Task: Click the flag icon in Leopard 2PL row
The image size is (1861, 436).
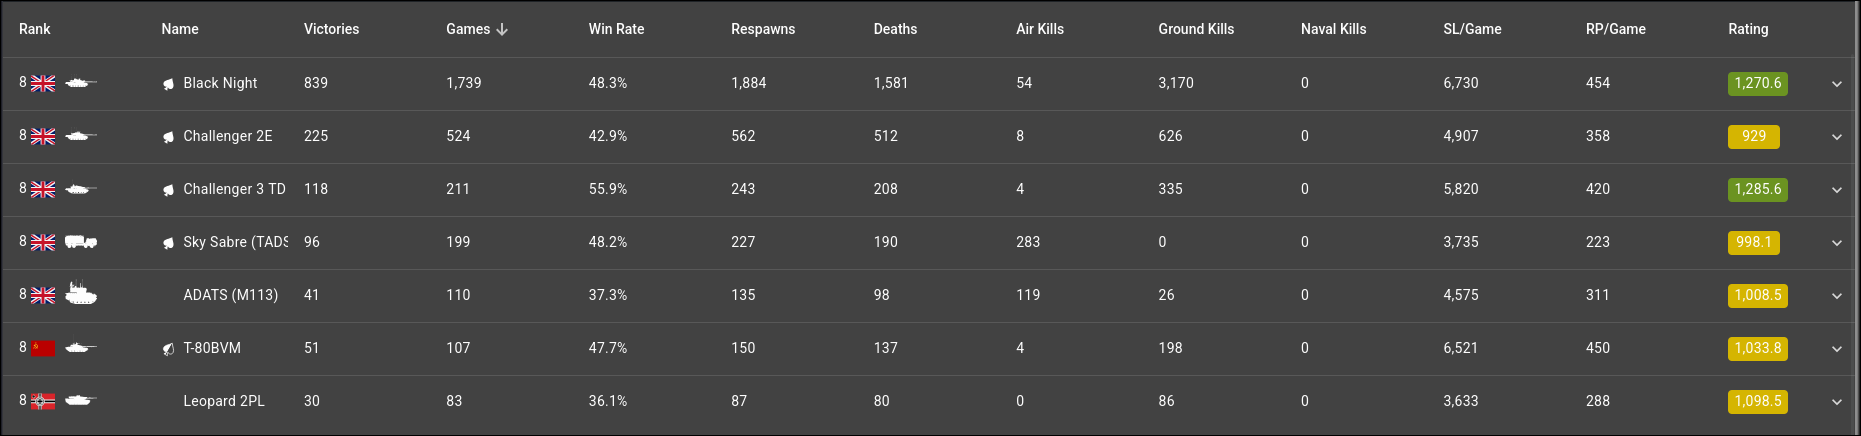Action: pos(43,401)
